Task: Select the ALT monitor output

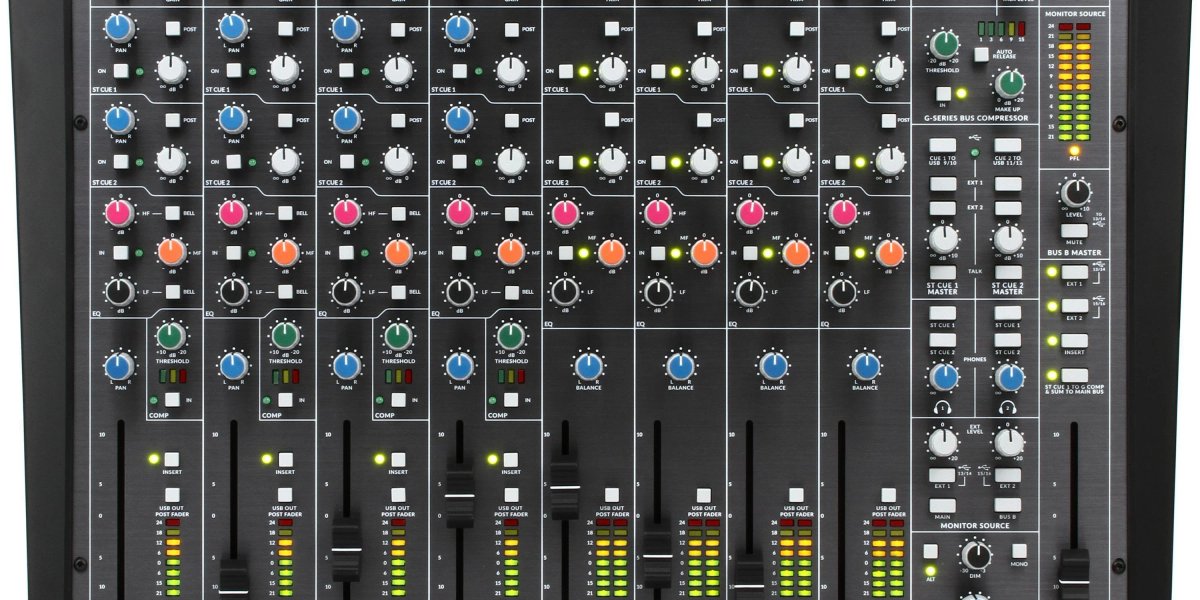Action: (x=930, y=549)
